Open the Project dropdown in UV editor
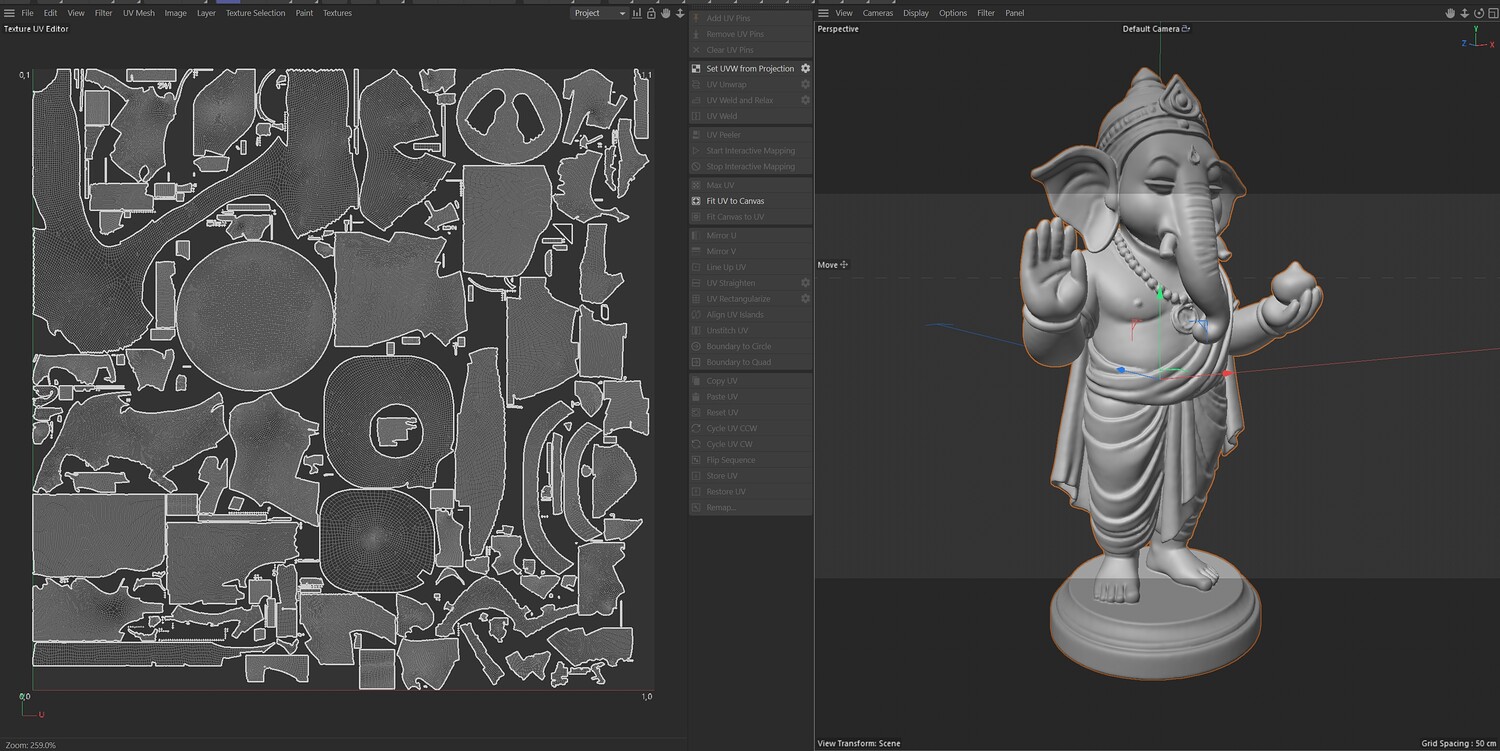 coord(600,13)
